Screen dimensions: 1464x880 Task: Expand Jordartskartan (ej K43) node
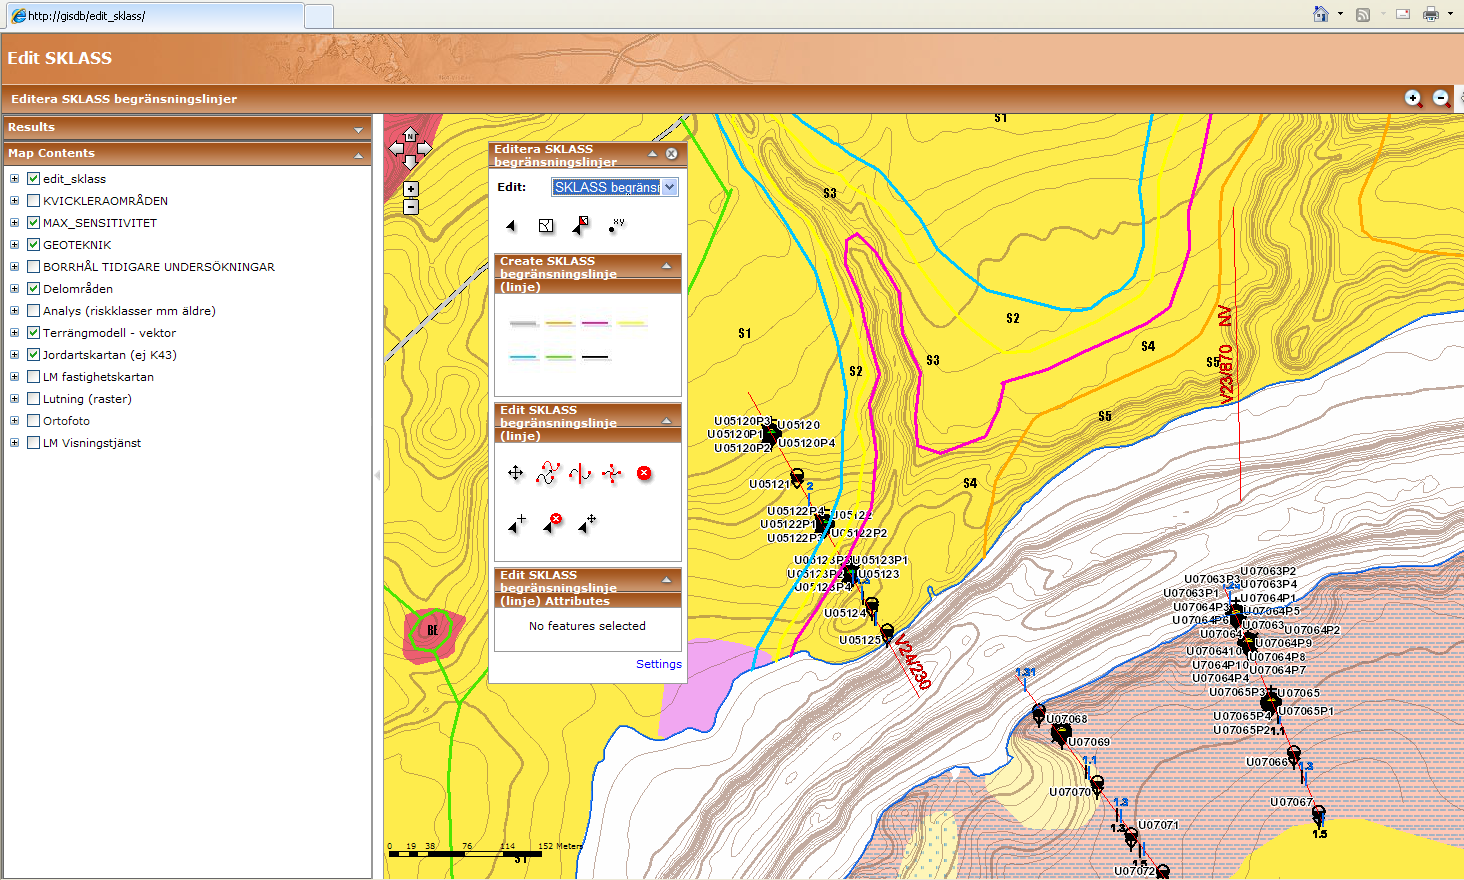point(14,355)
